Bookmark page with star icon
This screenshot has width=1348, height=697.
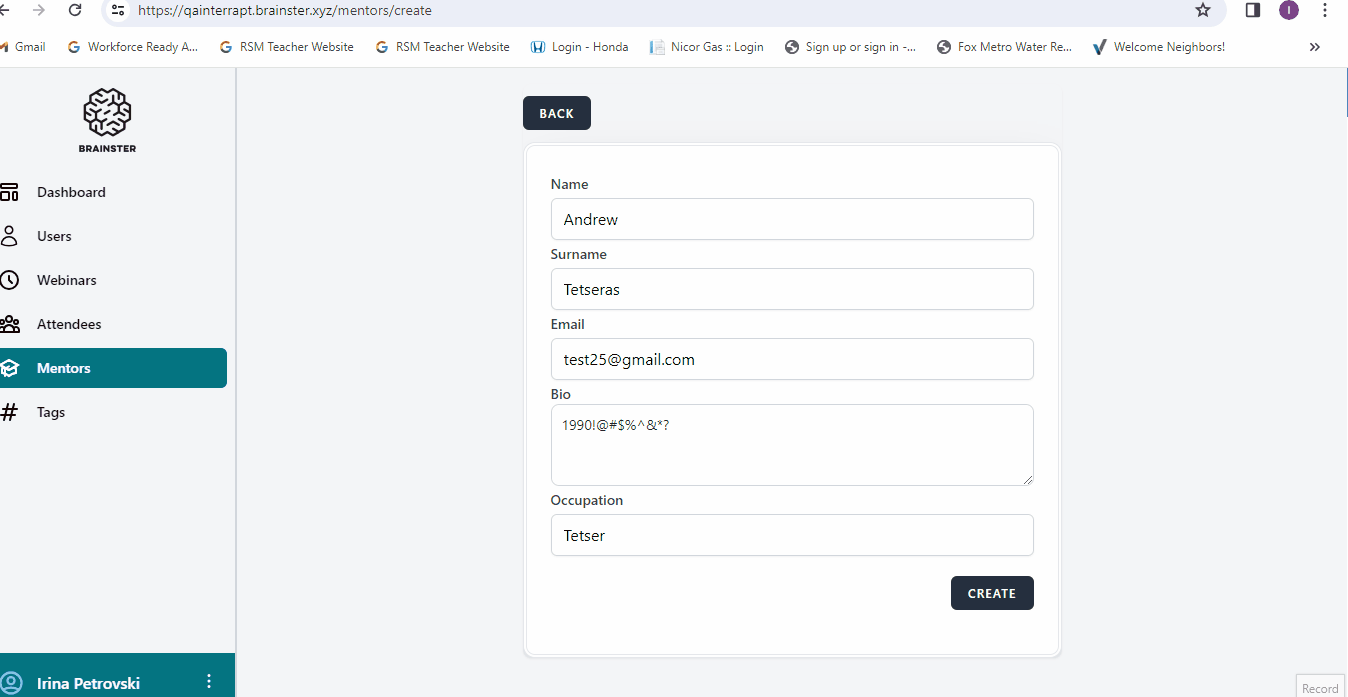click(x=1202, y=10)
